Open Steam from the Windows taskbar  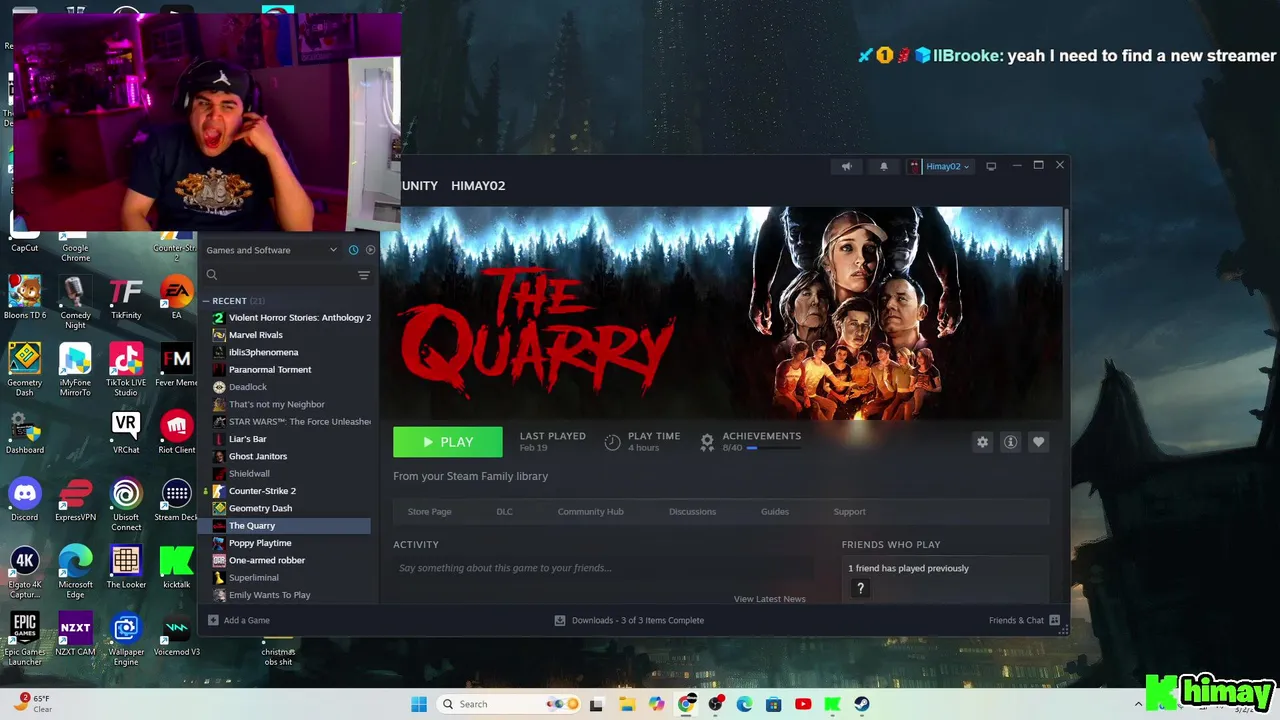(861, 704)
